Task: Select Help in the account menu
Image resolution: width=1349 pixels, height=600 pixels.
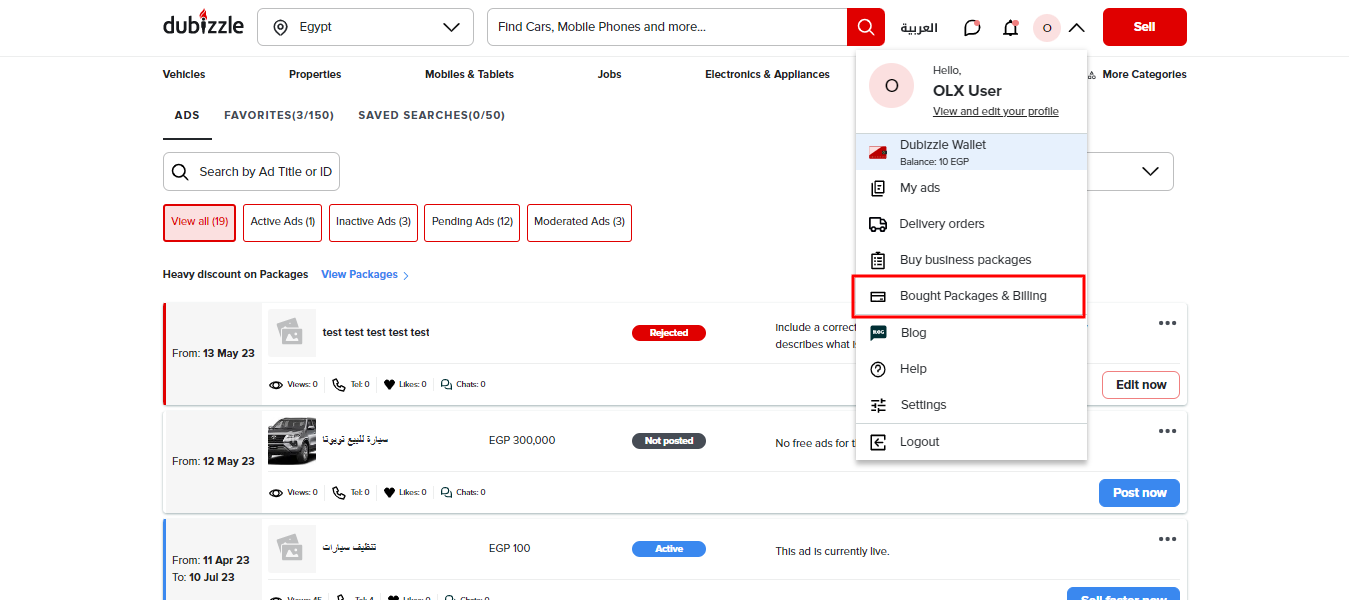Action: 971,369
